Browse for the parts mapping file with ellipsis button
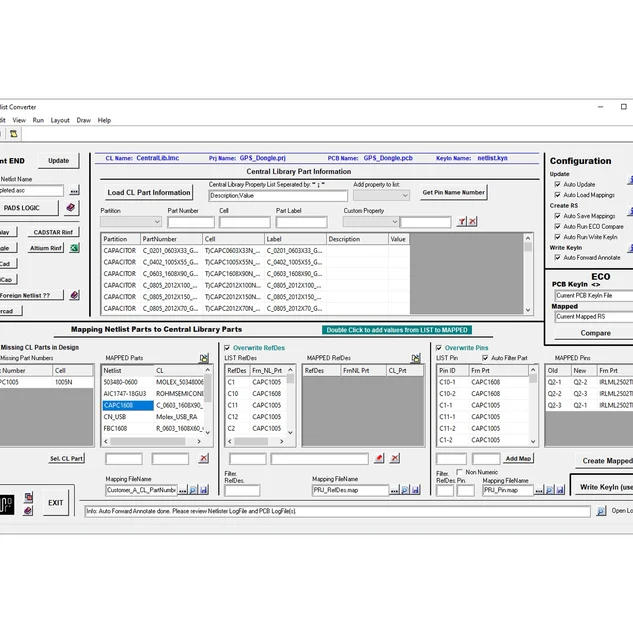Image resolution: width=633 pixels, height=633 pixels. click(x=183, y=490)
